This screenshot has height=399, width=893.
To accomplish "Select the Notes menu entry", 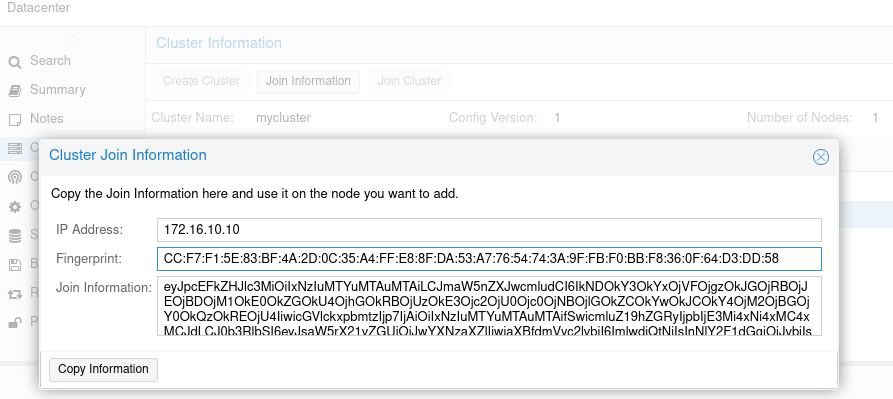I will (x=47, y=119).
